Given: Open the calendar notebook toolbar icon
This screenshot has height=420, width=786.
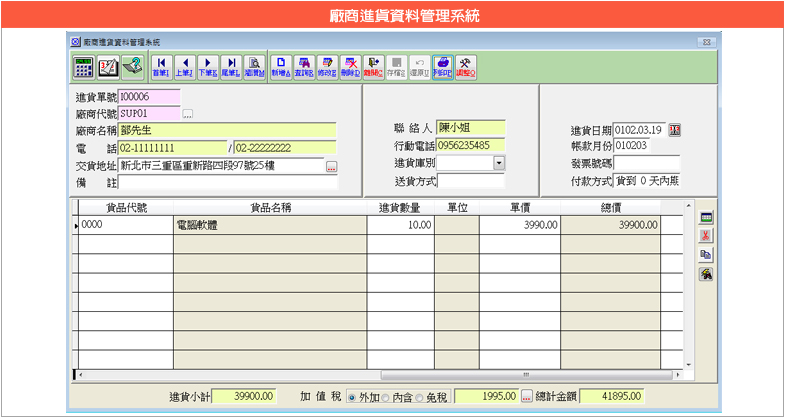Looking at the screenshot, I should click(108, 67).
